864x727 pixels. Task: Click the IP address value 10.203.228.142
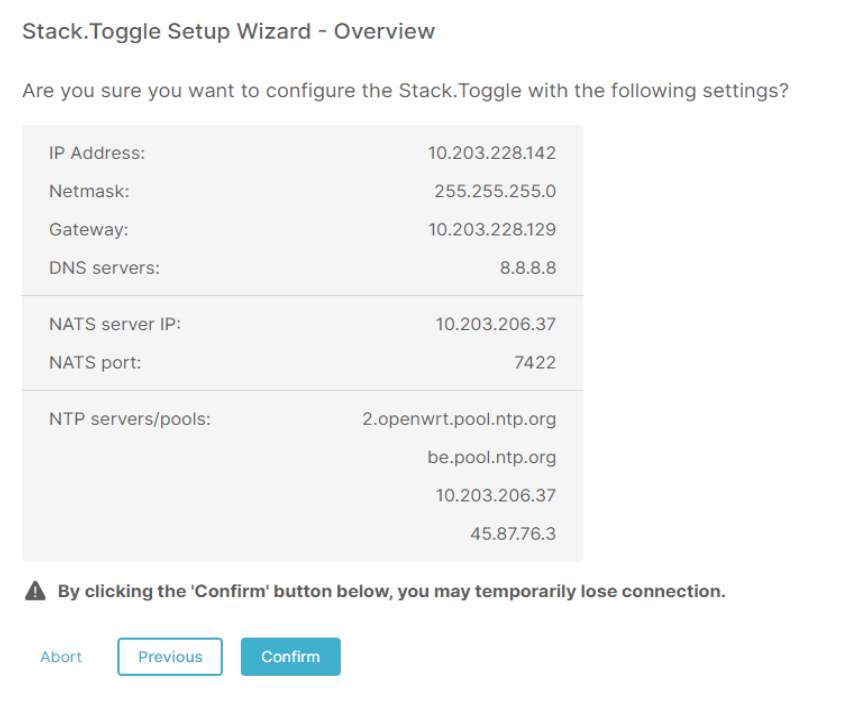pos(492,153)
